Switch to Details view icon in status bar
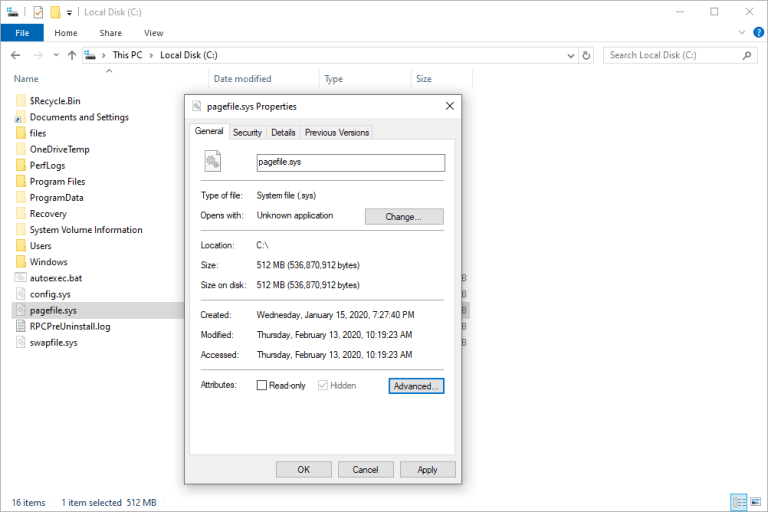 [x=739, y=502]
